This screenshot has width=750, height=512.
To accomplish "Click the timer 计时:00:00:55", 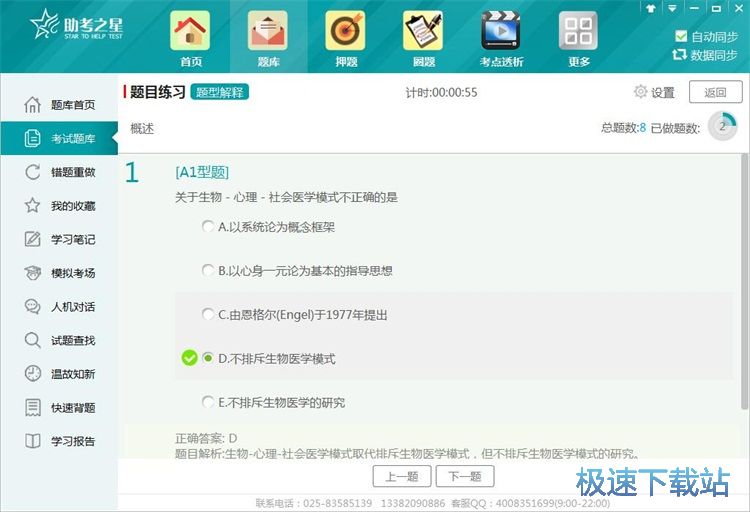I will 441,92.
